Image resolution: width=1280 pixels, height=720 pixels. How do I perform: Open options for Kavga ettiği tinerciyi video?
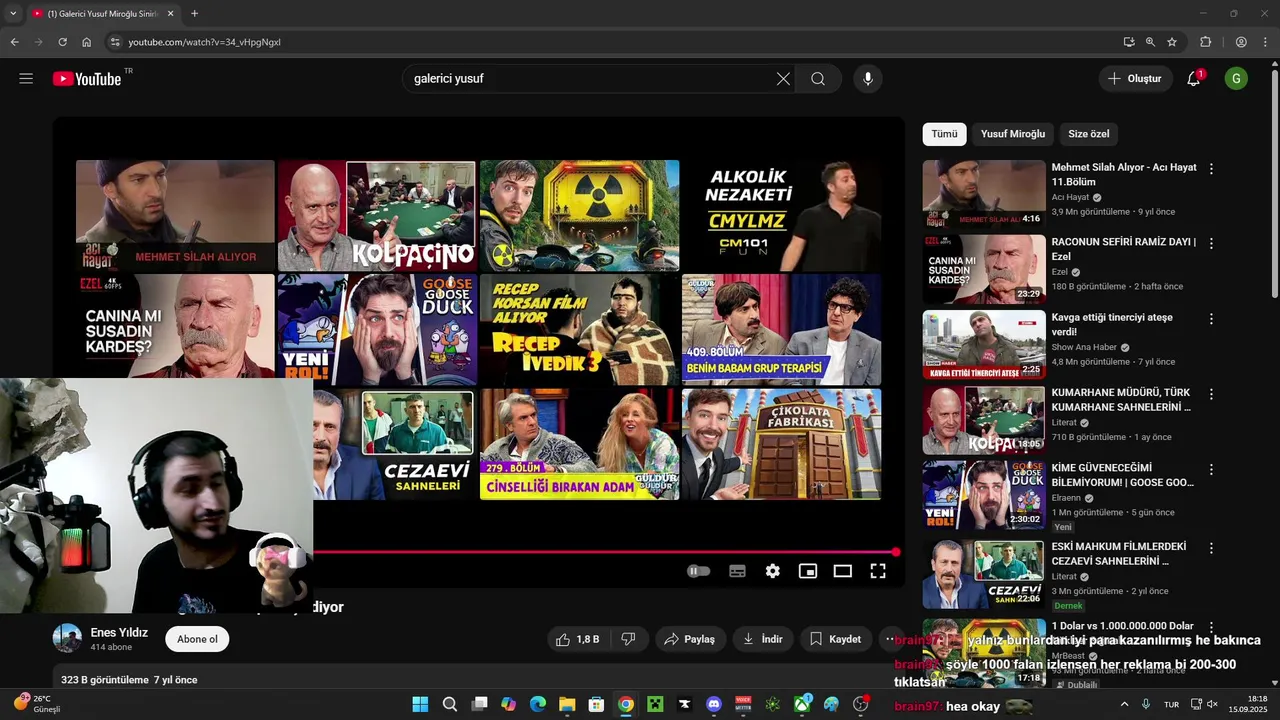[x=1211, y=319]
